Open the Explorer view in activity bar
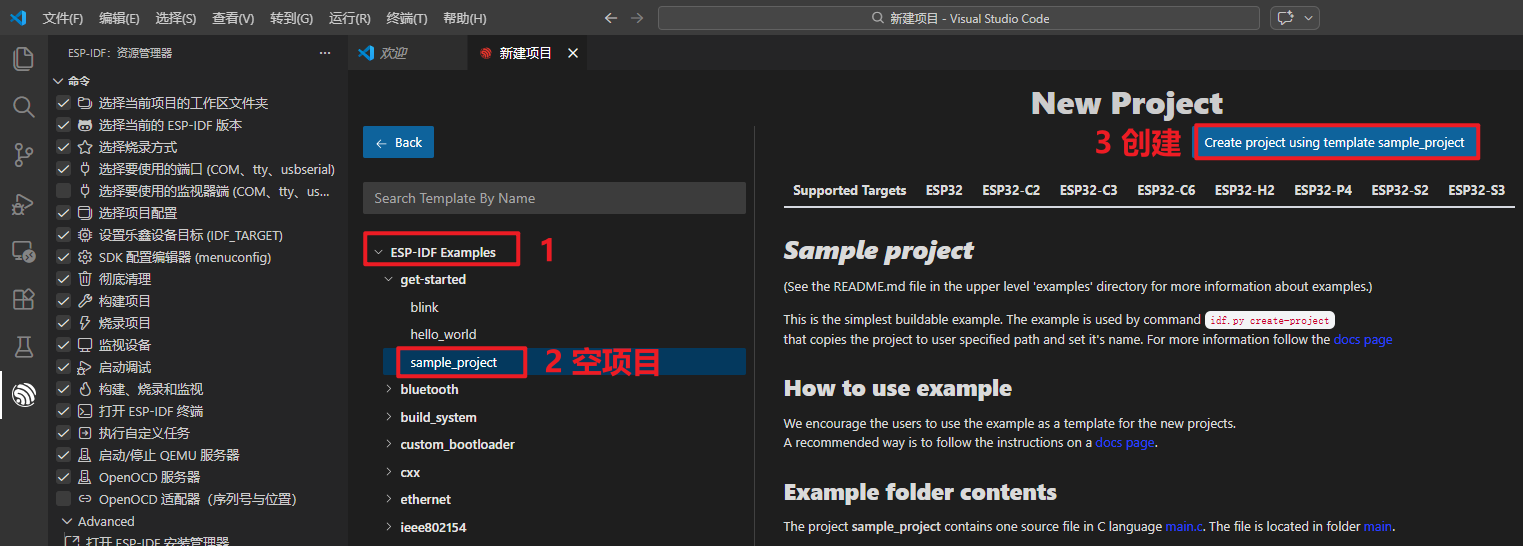1523x546 pixels. click(x=23, y=59)
